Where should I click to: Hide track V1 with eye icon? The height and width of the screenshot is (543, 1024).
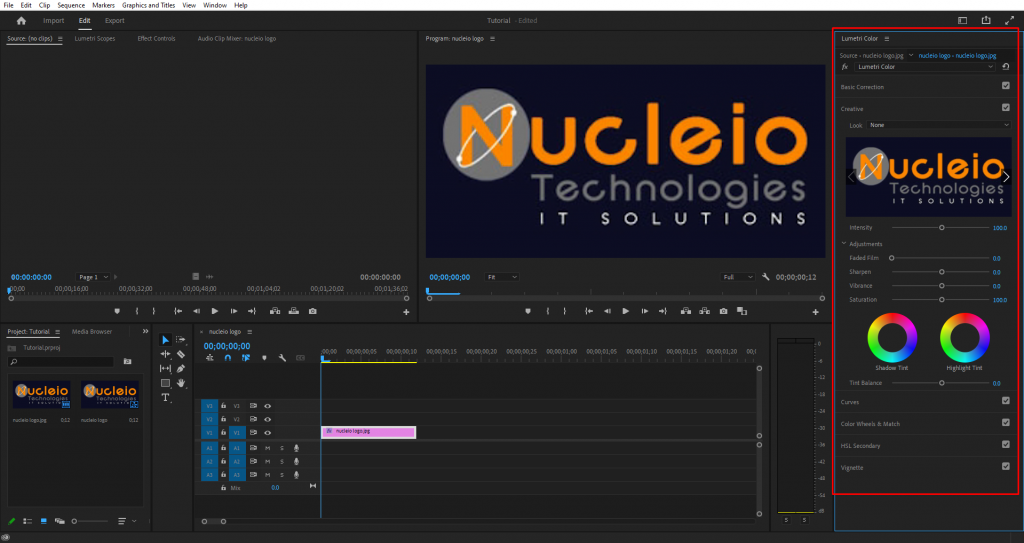pyautogui.click(x=267, y=433)
